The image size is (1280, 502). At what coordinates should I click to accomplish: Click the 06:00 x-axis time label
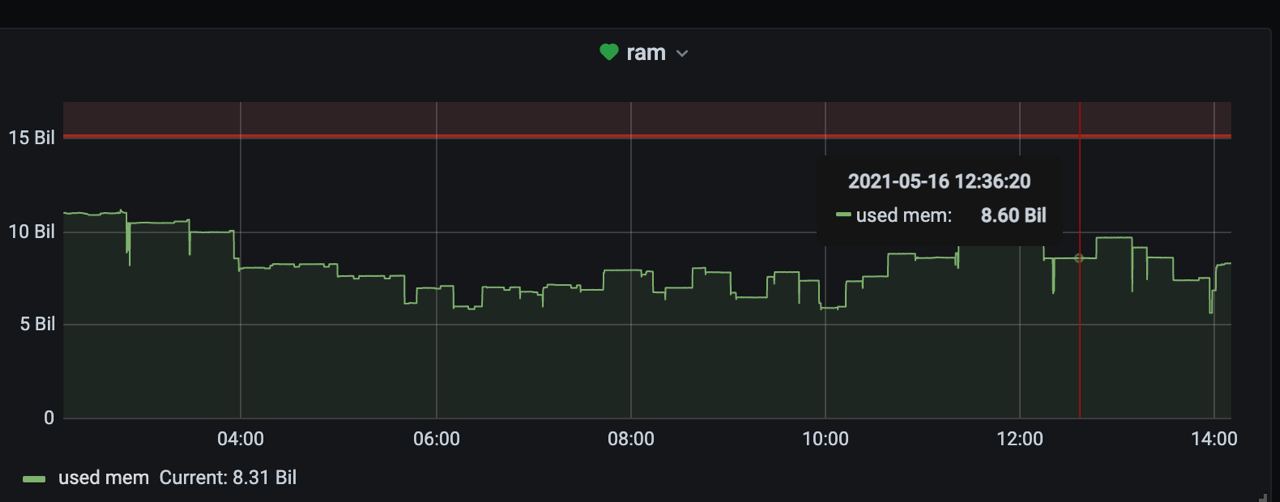[x=436, y=439]
